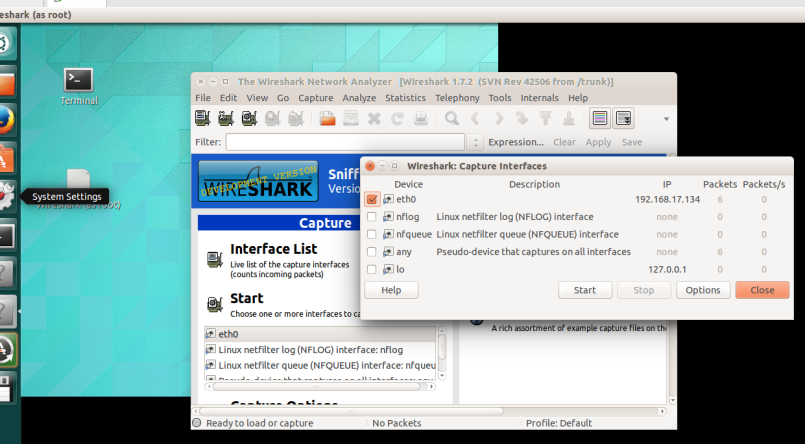Click the interface icon beside eth0 in dialog
The height and width of the screenshot is (444, 806).
pyautogui.click(x=388, y=199)
